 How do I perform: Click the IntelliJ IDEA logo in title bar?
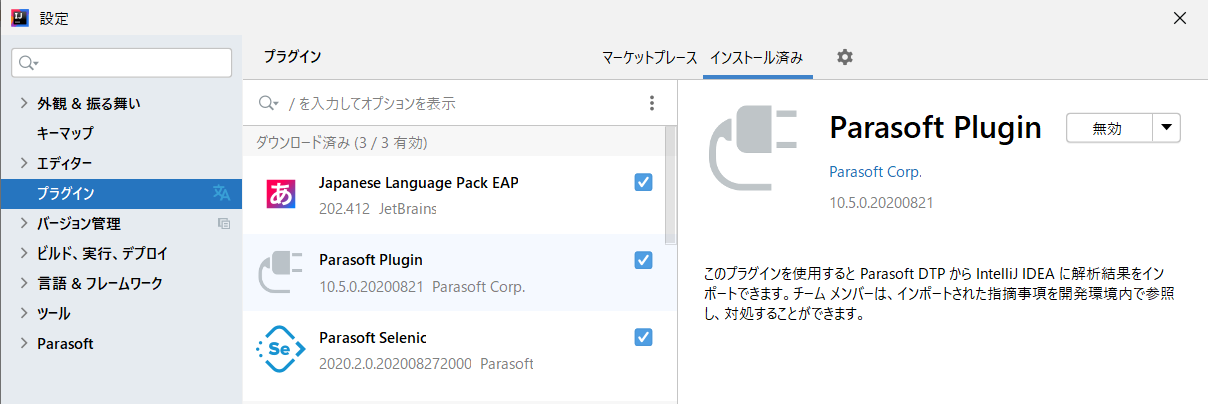pos(18,18)
